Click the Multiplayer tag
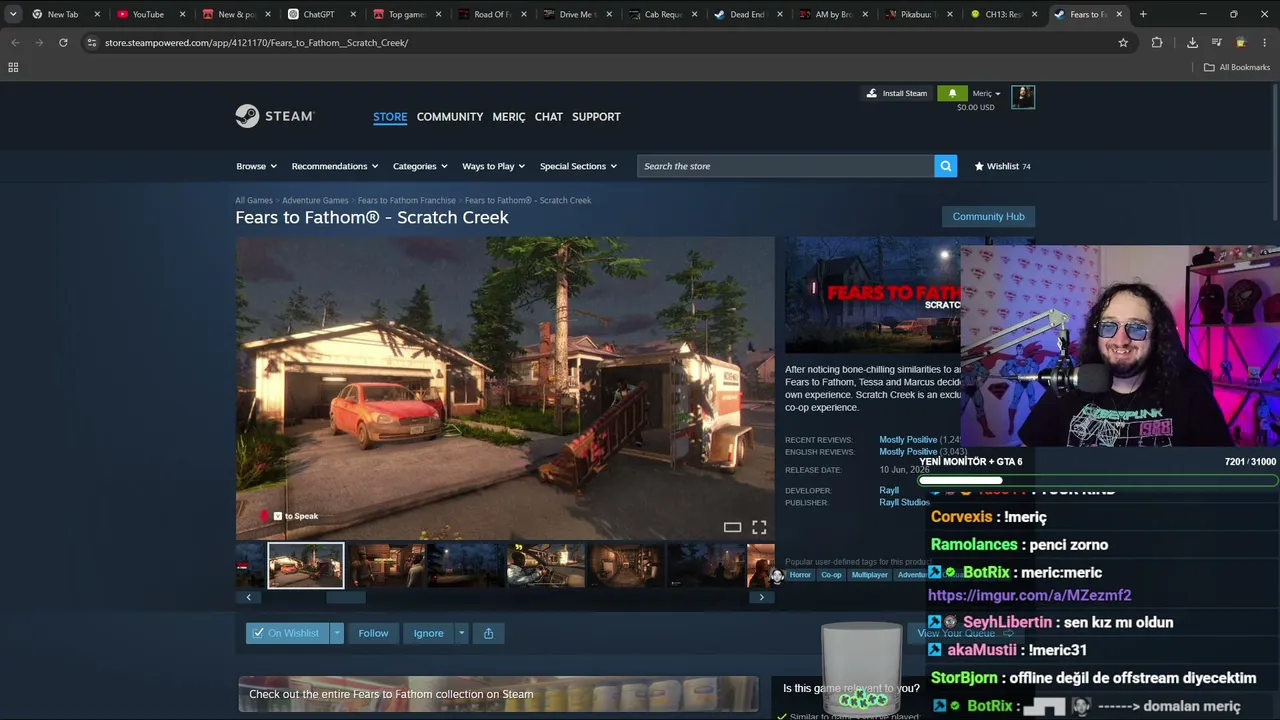Viewport: 1280px width, 720px height. tap(869, 575)
